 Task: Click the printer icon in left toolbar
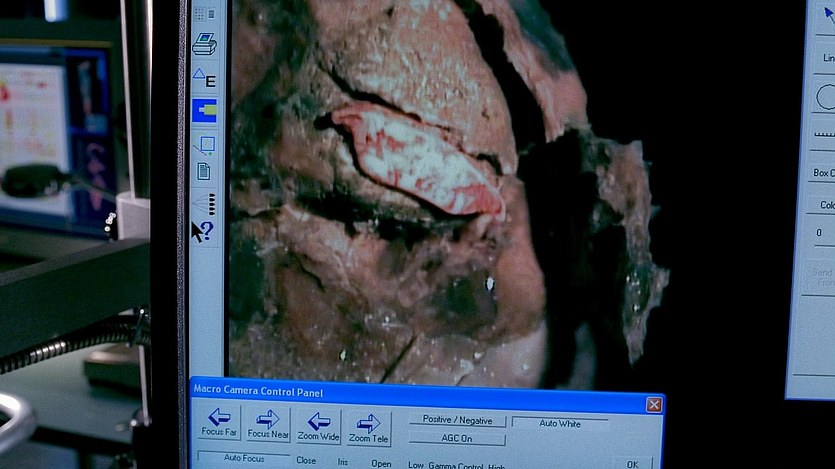pos(204,44)
